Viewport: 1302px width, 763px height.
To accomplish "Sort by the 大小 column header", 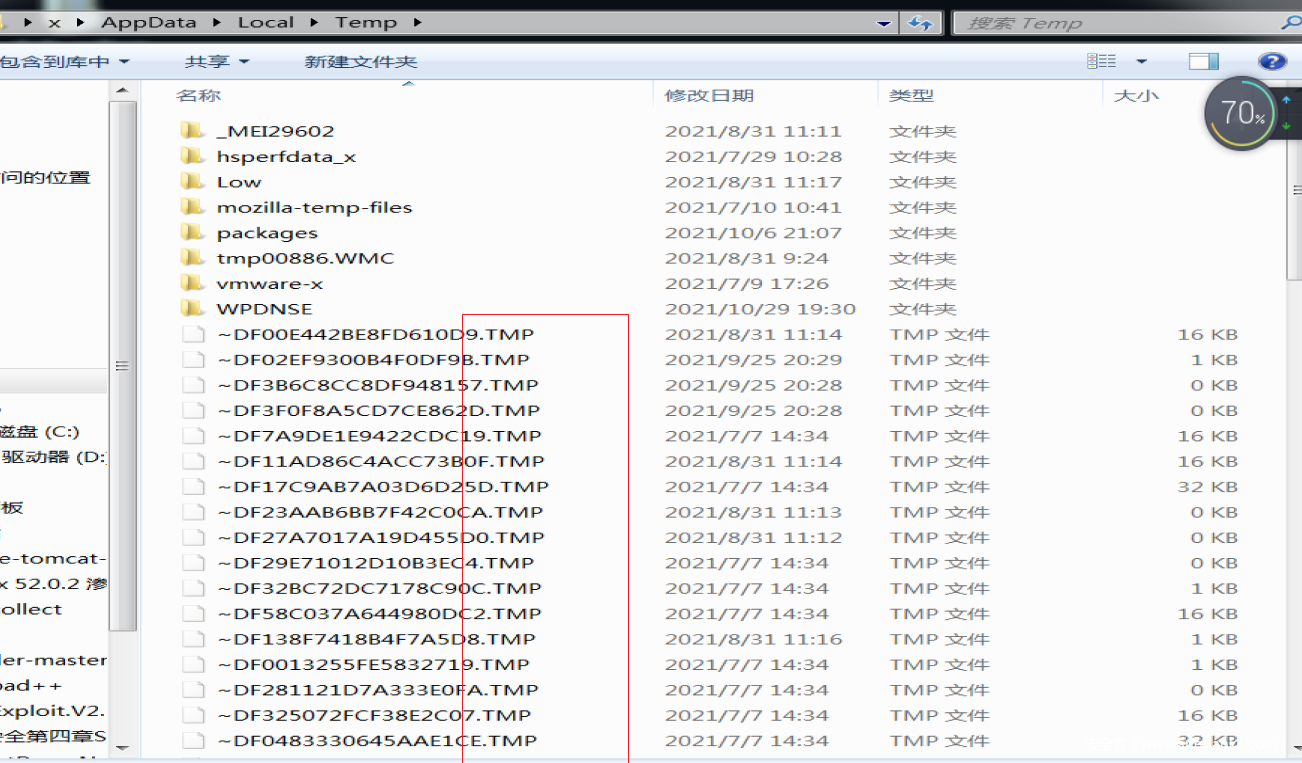I will (1136, 96).
